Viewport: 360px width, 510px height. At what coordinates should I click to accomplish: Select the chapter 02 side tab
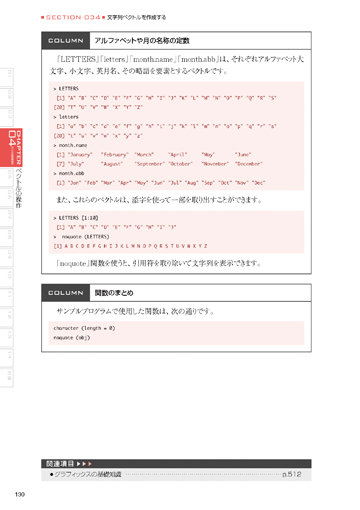pyautogui.click(x=7, y=97)
